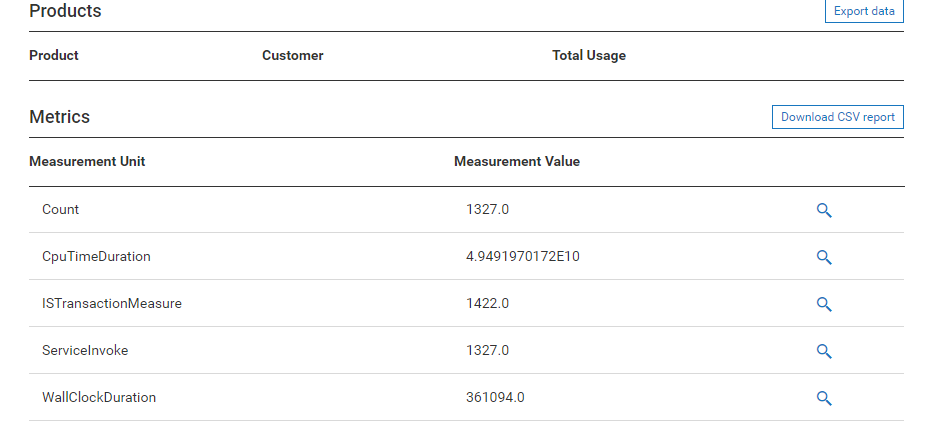Screen dimensions: 927x448
Task: Select the Count metric name
Action: (60, 210)
